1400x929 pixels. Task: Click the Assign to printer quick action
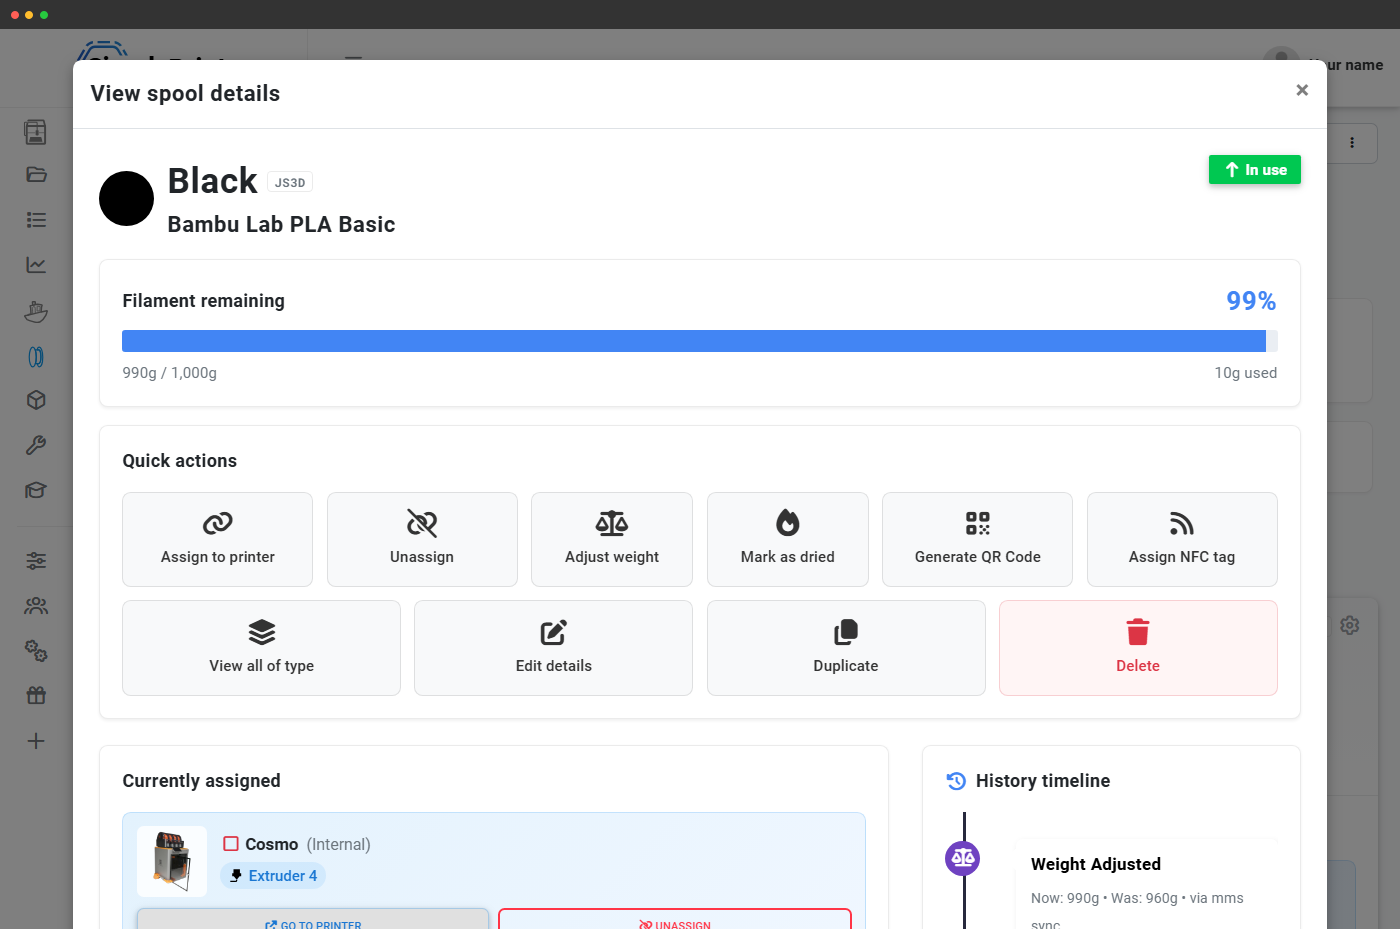217,539
